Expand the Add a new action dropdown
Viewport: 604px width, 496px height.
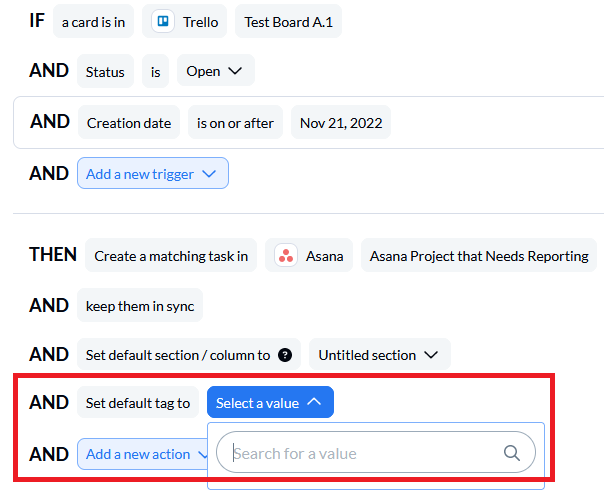[143, 454]
